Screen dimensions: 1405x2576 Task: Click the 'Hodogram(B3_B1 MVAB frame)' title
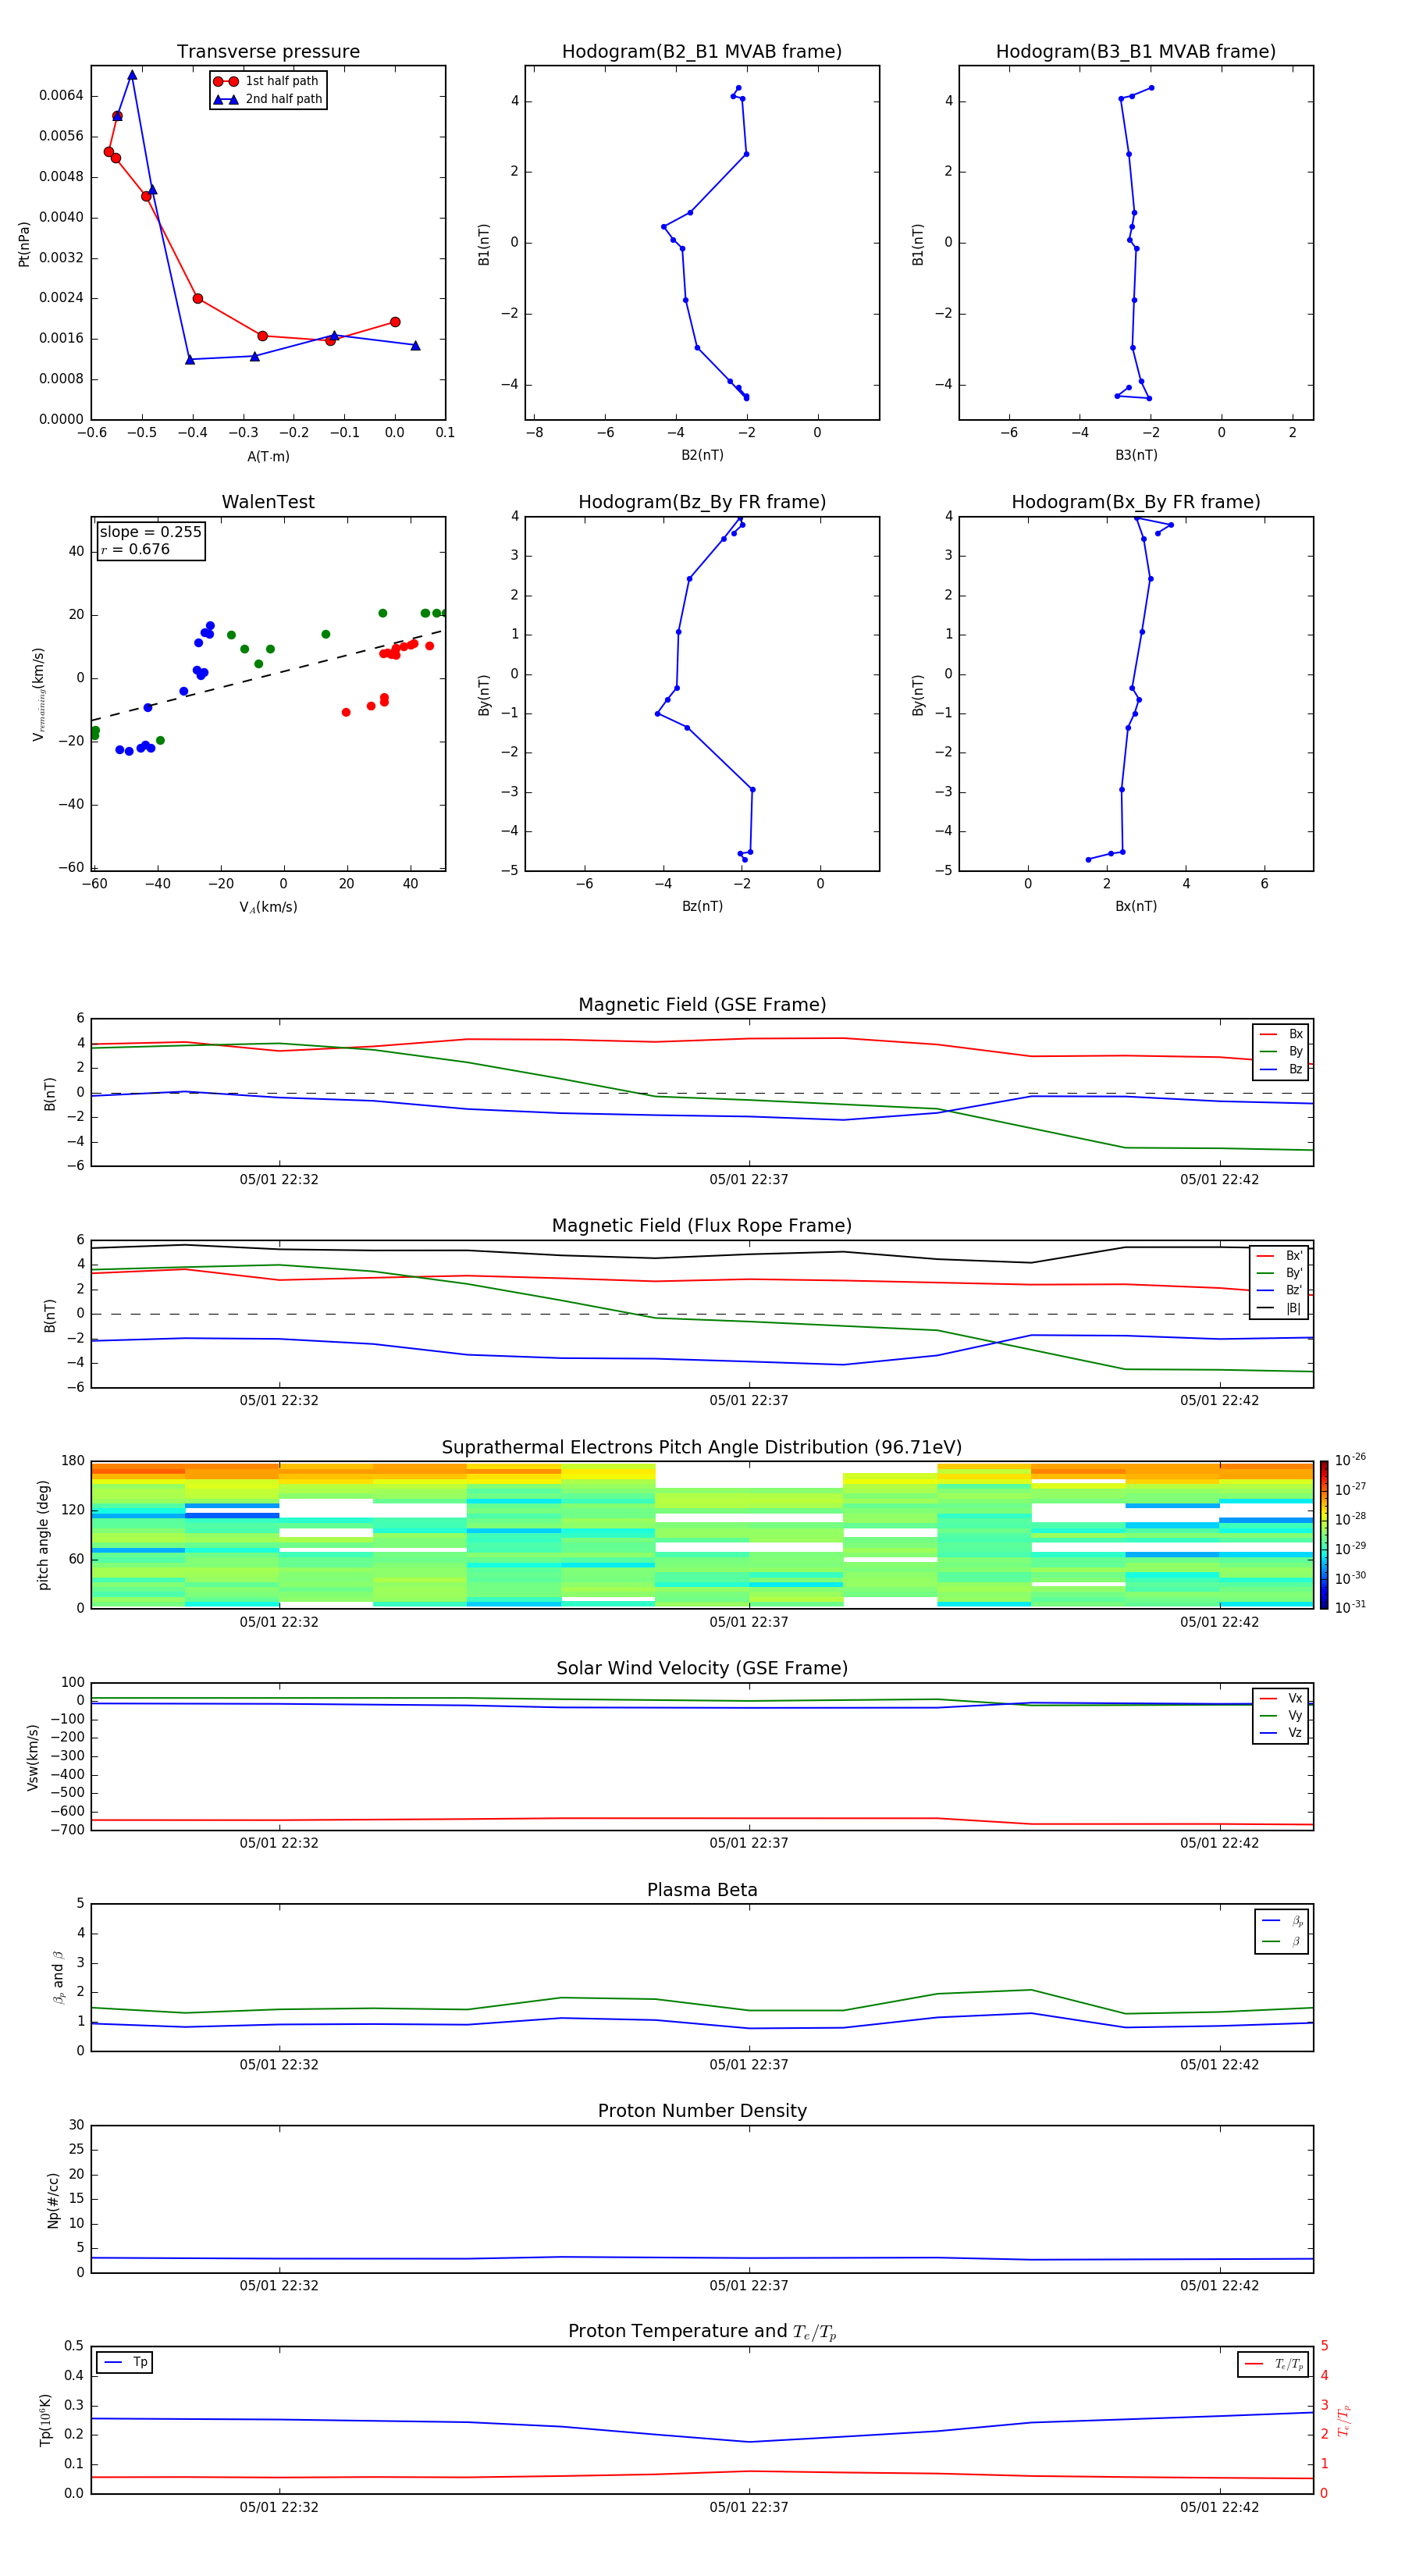tap(1136, 52)
